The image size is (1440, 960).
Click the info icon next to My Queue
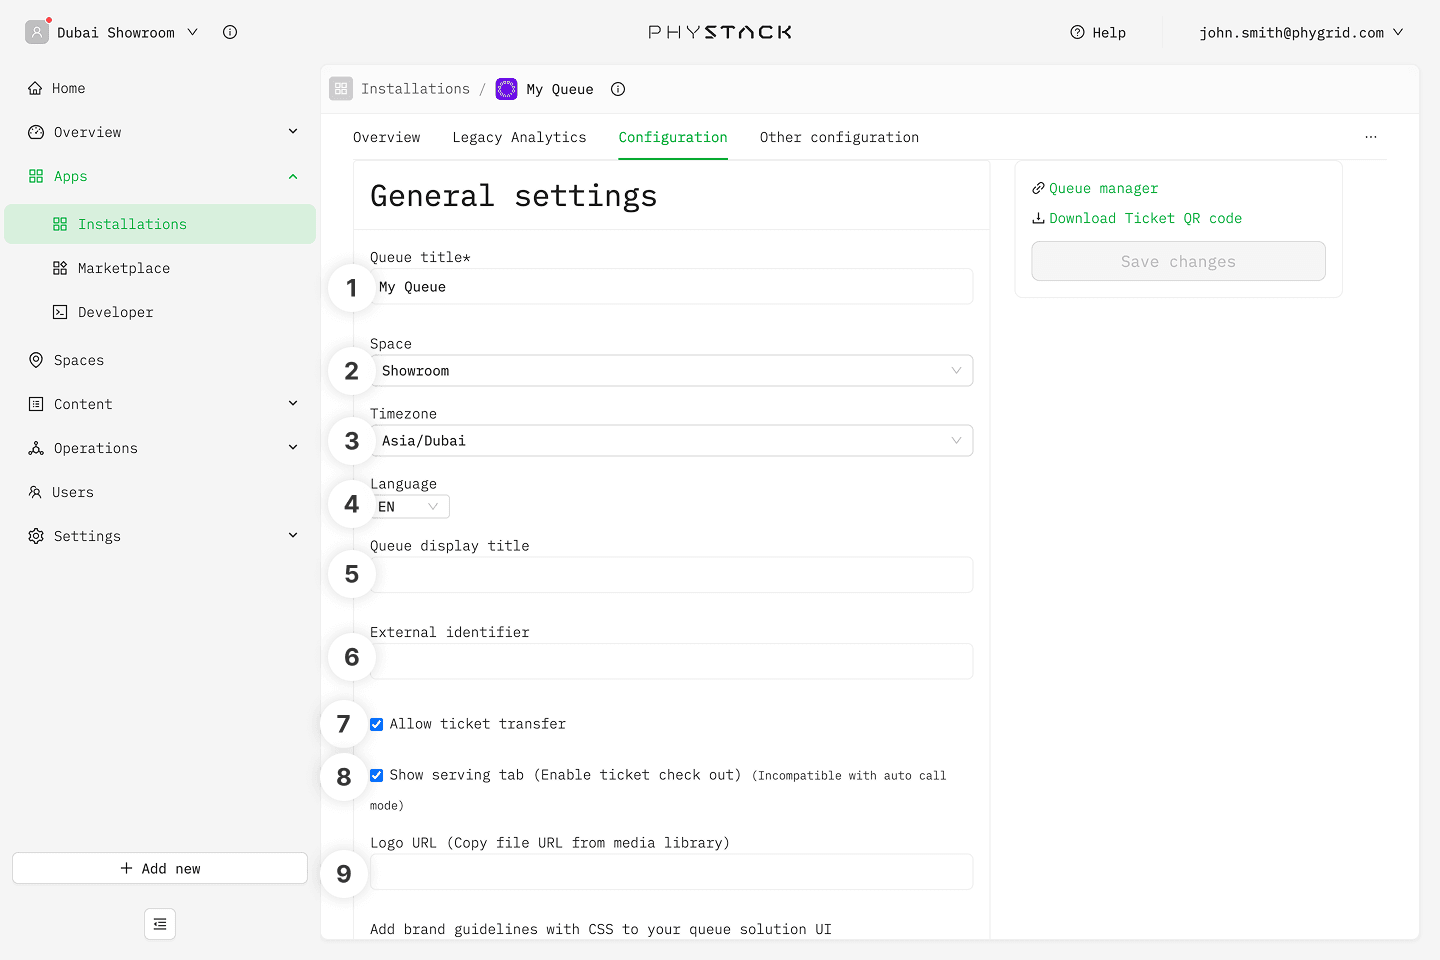pyautogui.click(x=618, y=89)
